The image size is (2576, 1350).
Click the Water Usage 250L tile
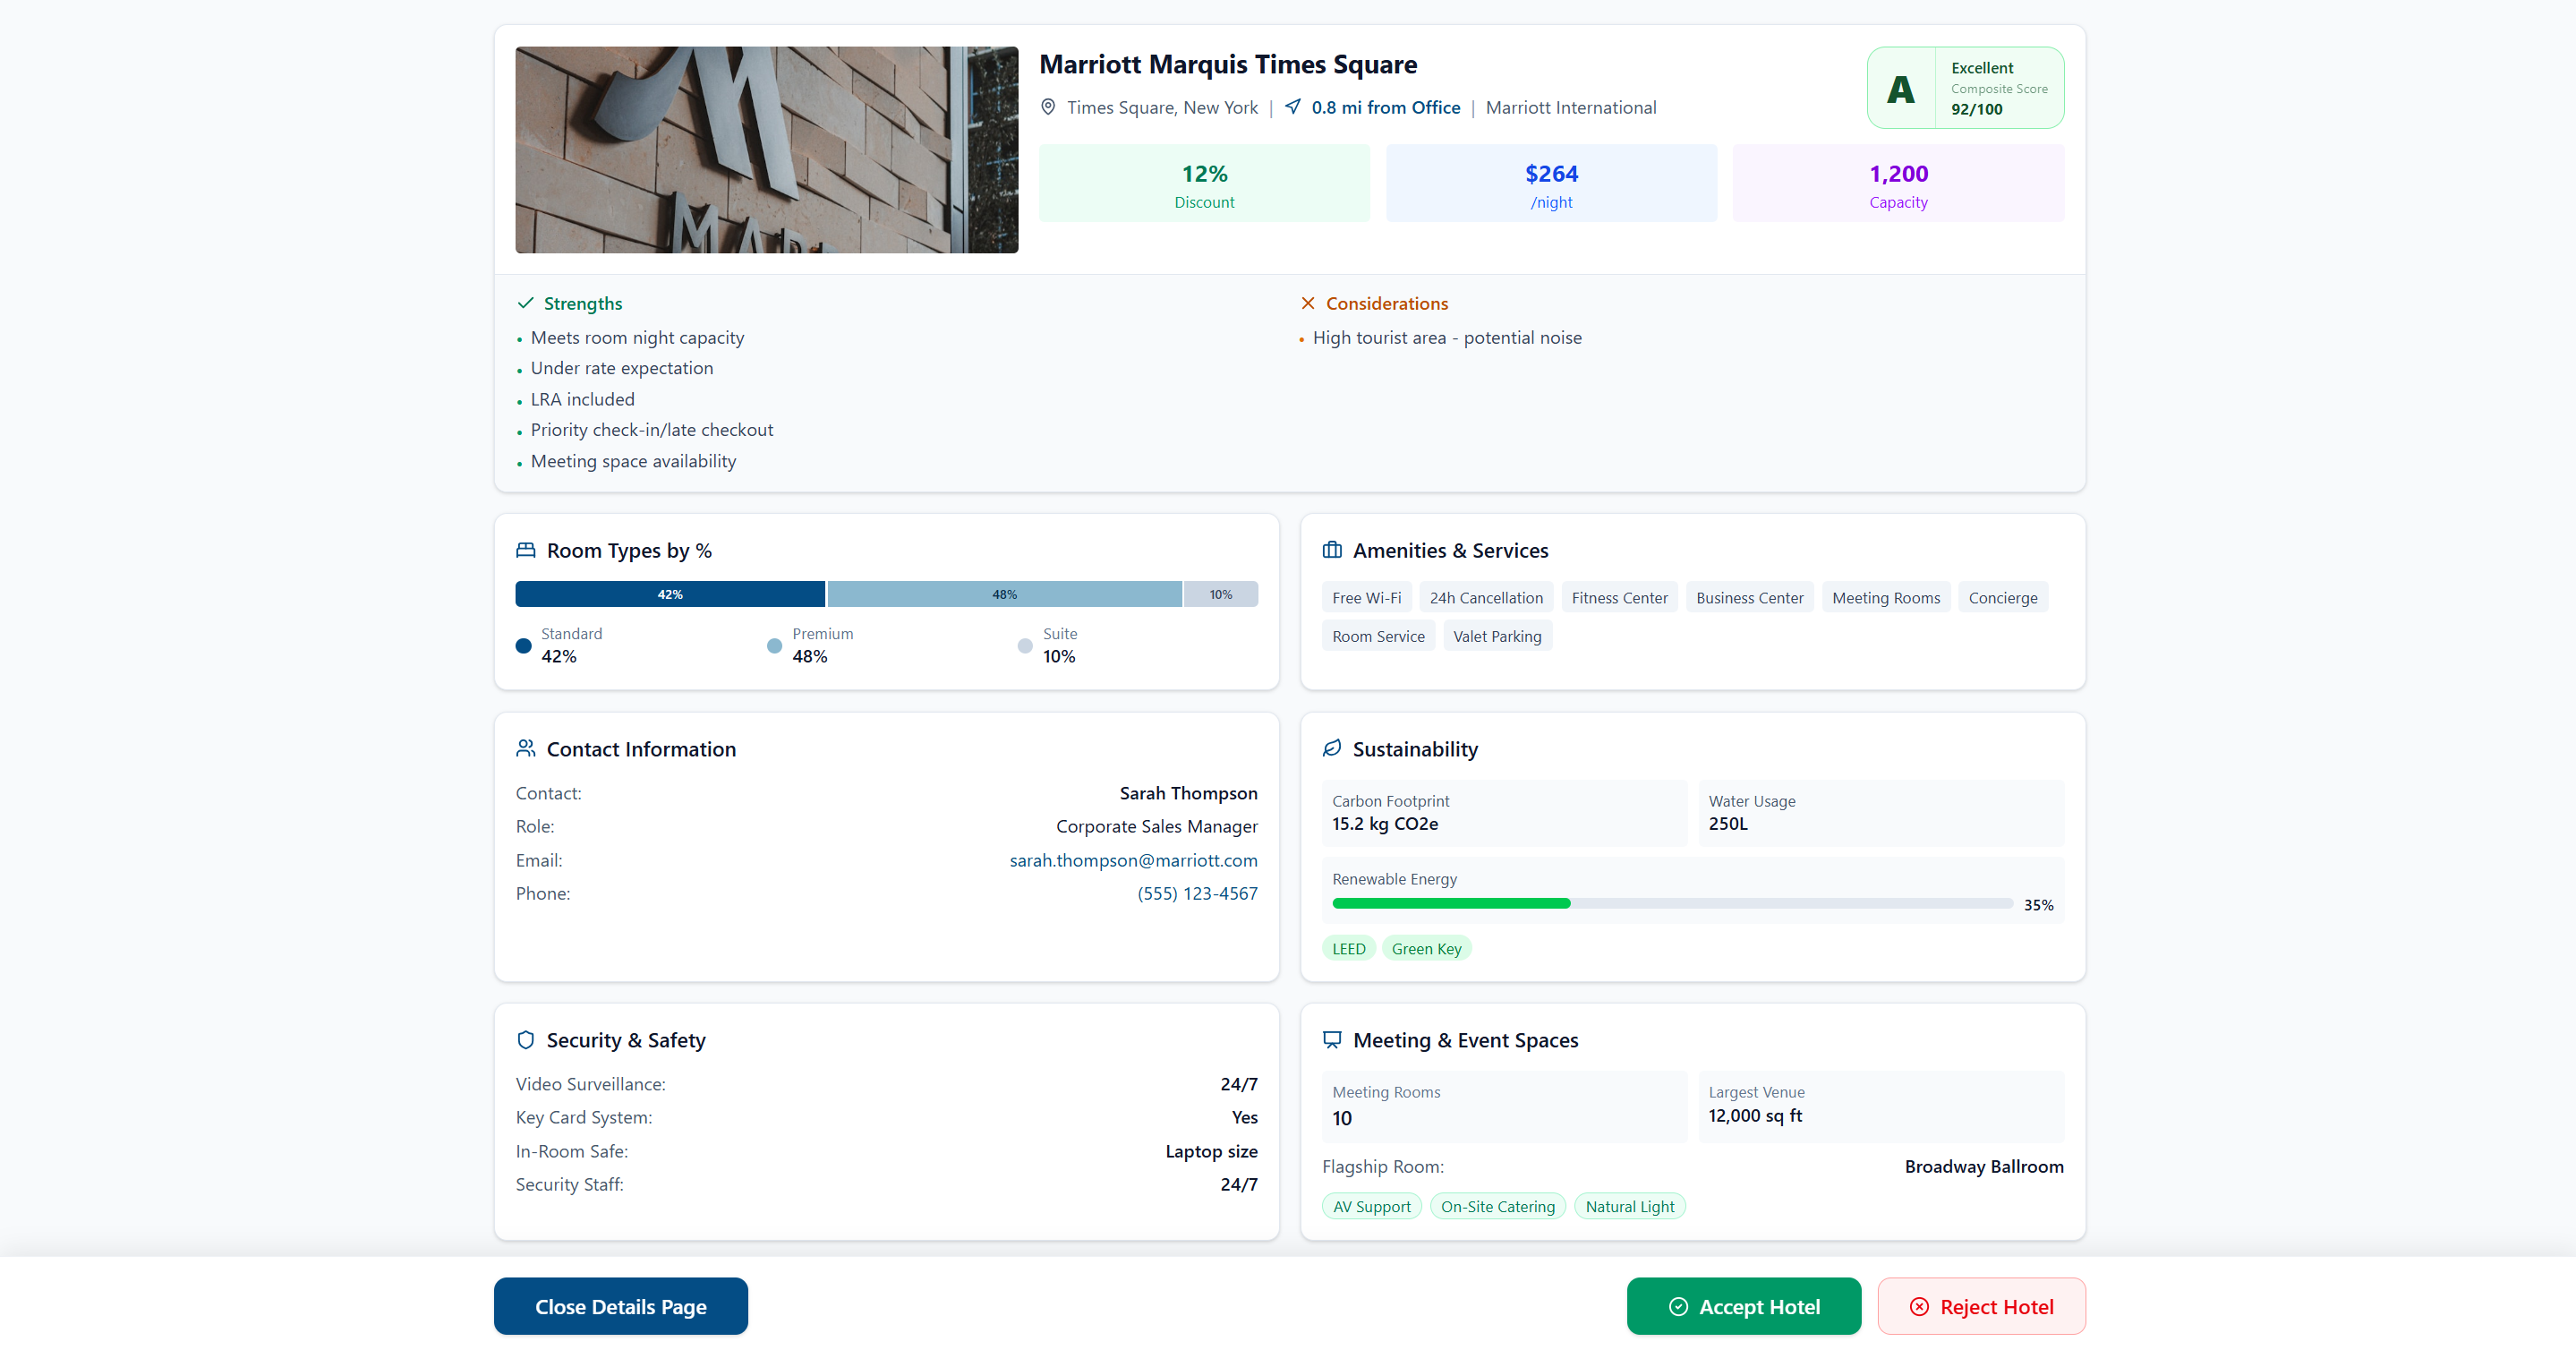pyautogui.click(x=1881, y=813)
